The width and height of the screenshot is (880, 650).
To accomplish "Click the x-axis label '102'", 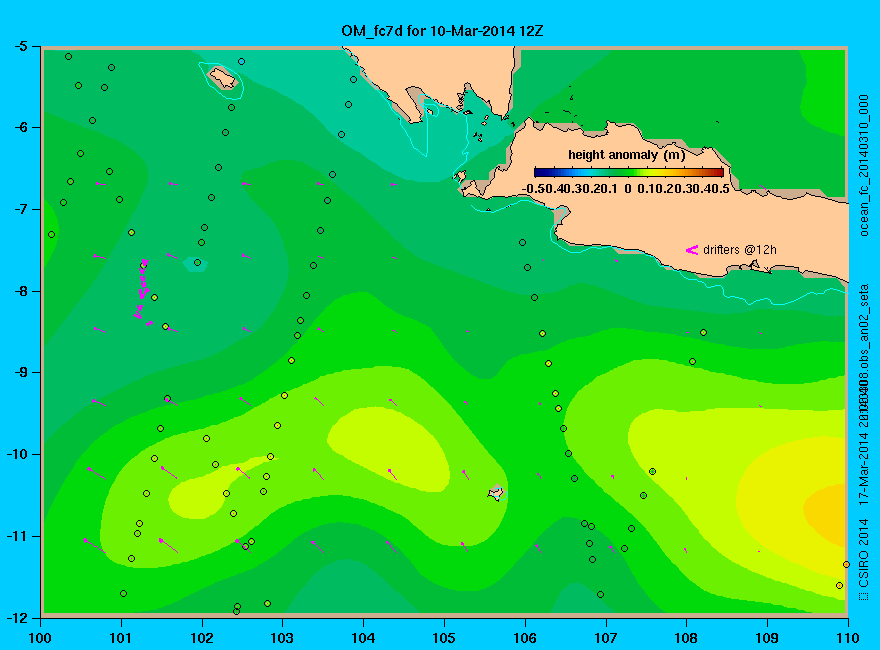I will [x=201, y=638].
